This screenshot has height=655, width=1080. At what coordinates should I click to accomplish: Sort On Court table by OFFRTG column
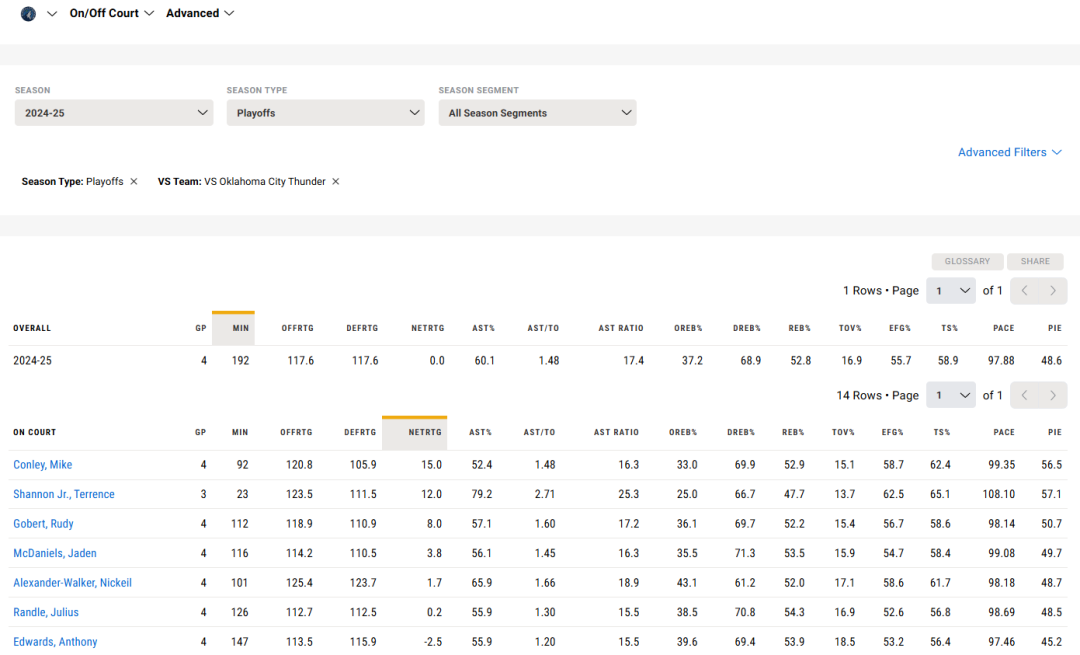(x=296, y=433)
